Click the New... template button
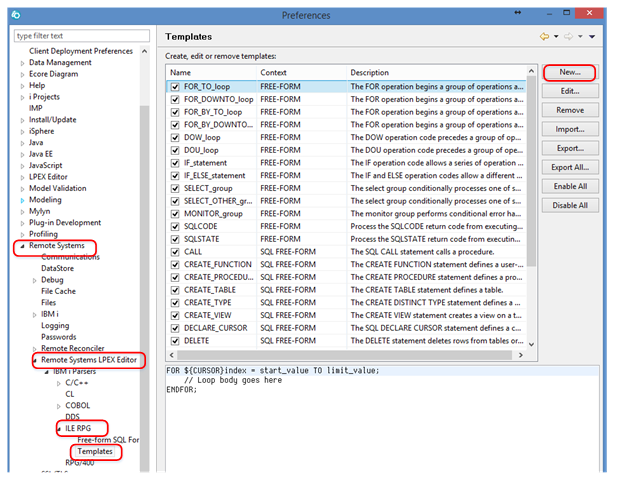Image resolution: width=617 pixels, height=486 pixels. (569, 73)
